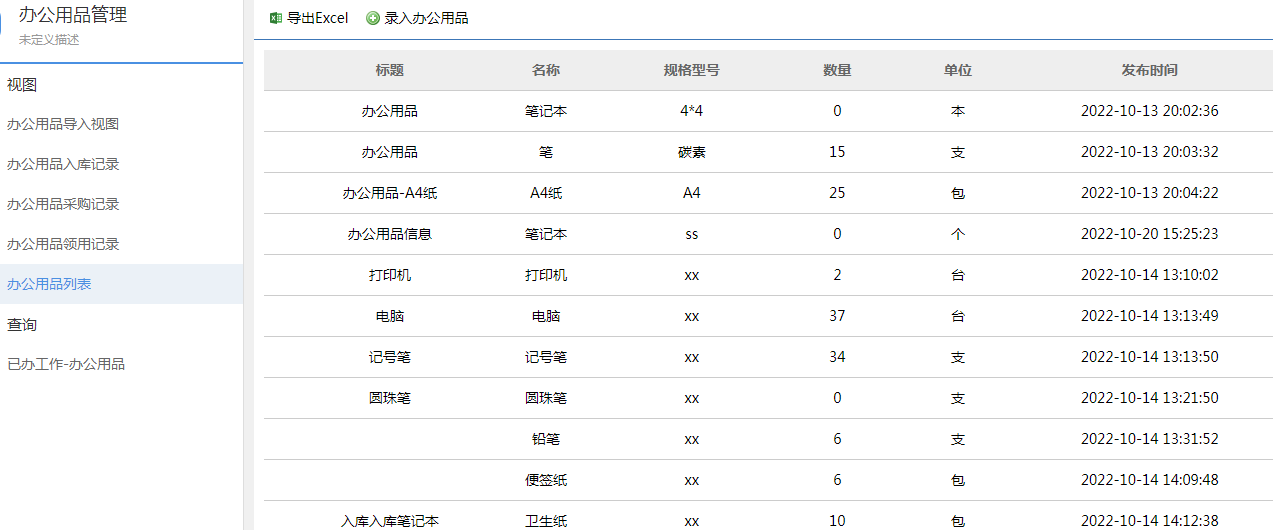Screen dimensions: 1273x530
Task: Select the 办公用品-A4纸 table row
Action: [390, 193]
